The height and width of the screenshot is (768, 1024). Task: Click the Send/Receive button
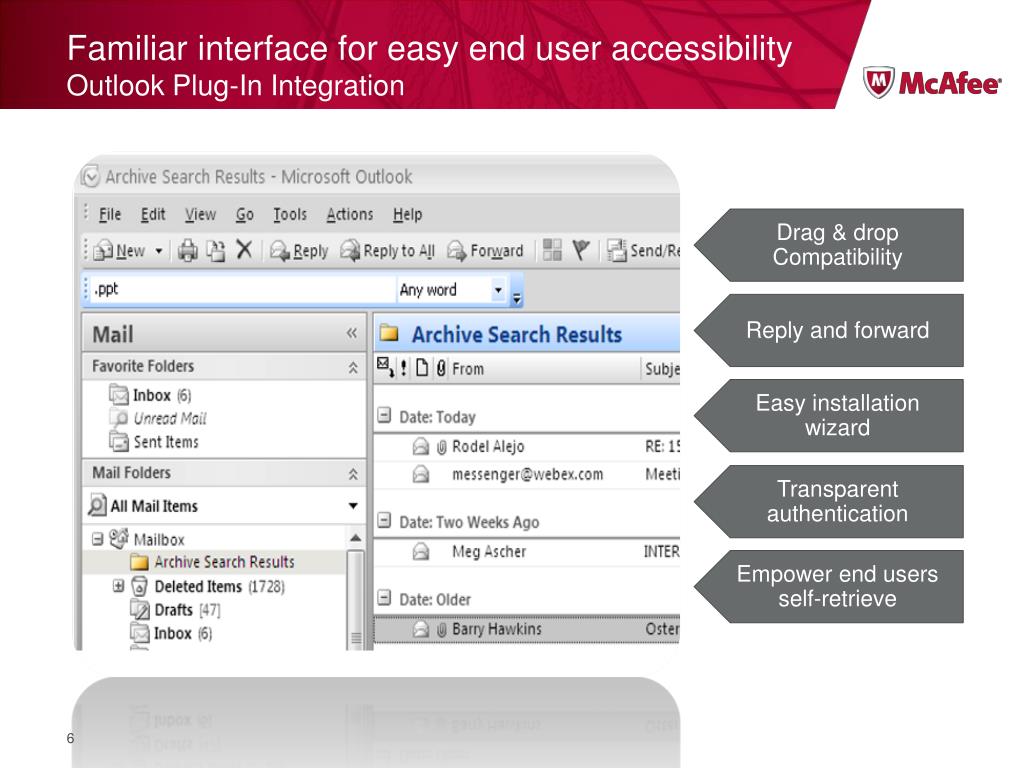pos(643,251)
